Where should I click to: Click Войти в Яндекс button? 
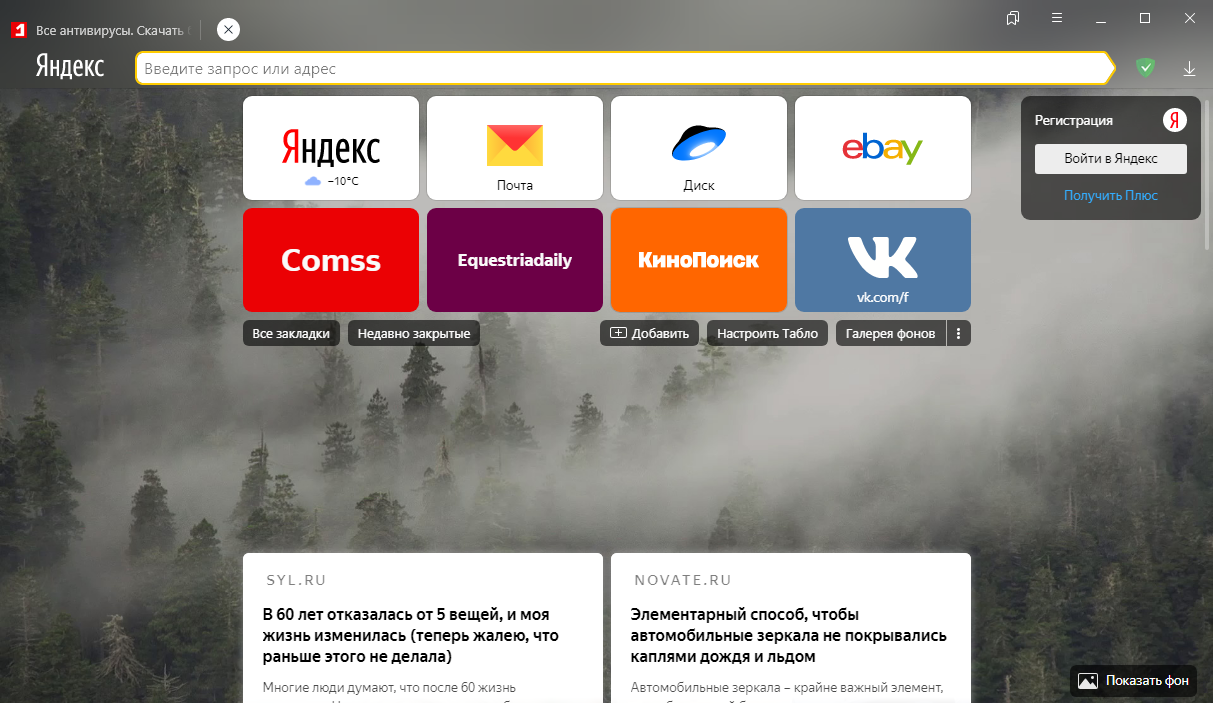(1111, 158)
